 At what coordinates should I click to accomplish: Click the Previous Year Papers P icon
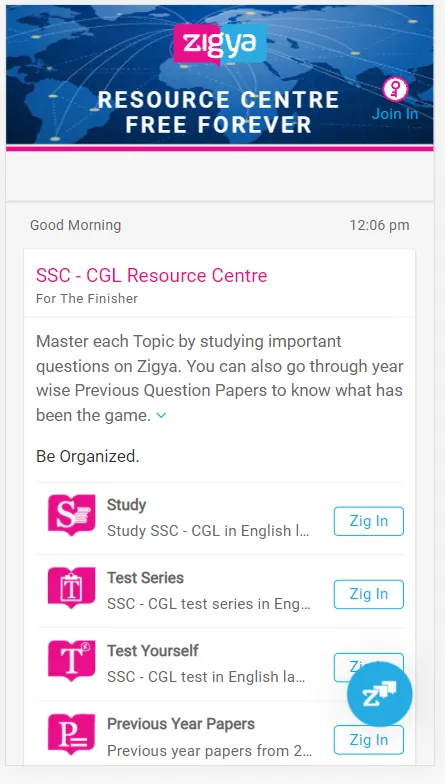[x=72, y=734]
